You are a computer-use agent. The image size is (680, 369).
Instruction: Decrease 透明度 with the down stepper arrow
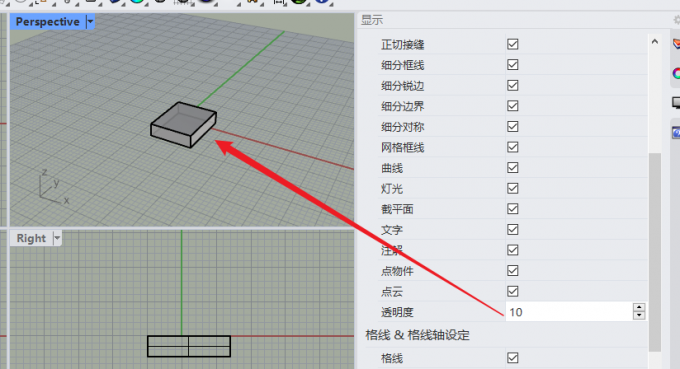(x=639, y=316)
